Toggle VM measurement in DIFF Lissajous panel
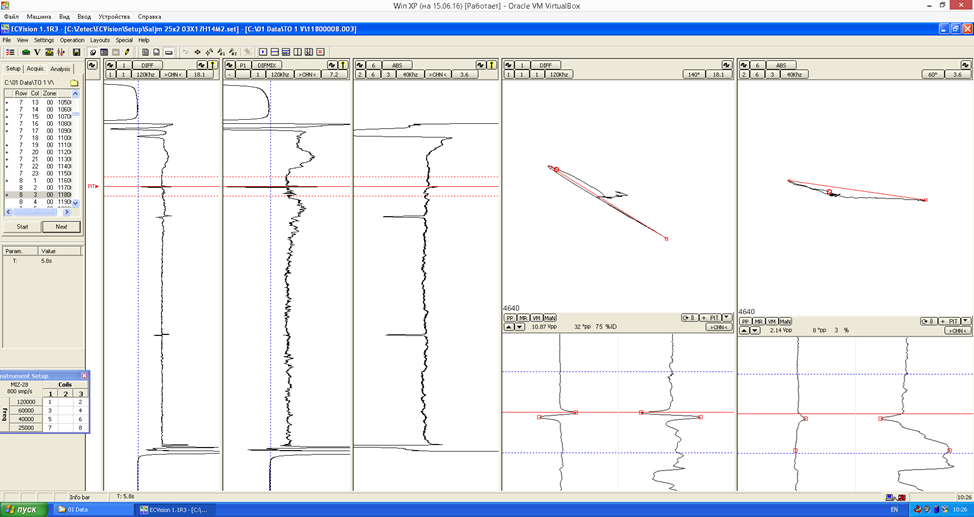Screen dimensions: 974x517 coord(536,318)
